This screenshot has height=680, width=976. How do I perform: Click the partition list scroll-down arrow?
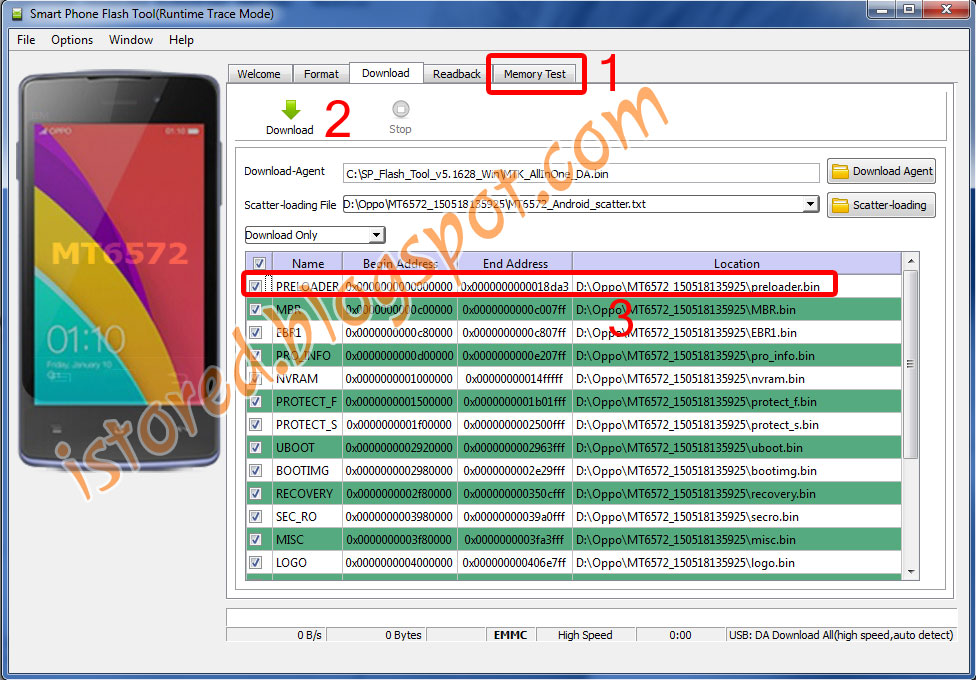point(911,572)
